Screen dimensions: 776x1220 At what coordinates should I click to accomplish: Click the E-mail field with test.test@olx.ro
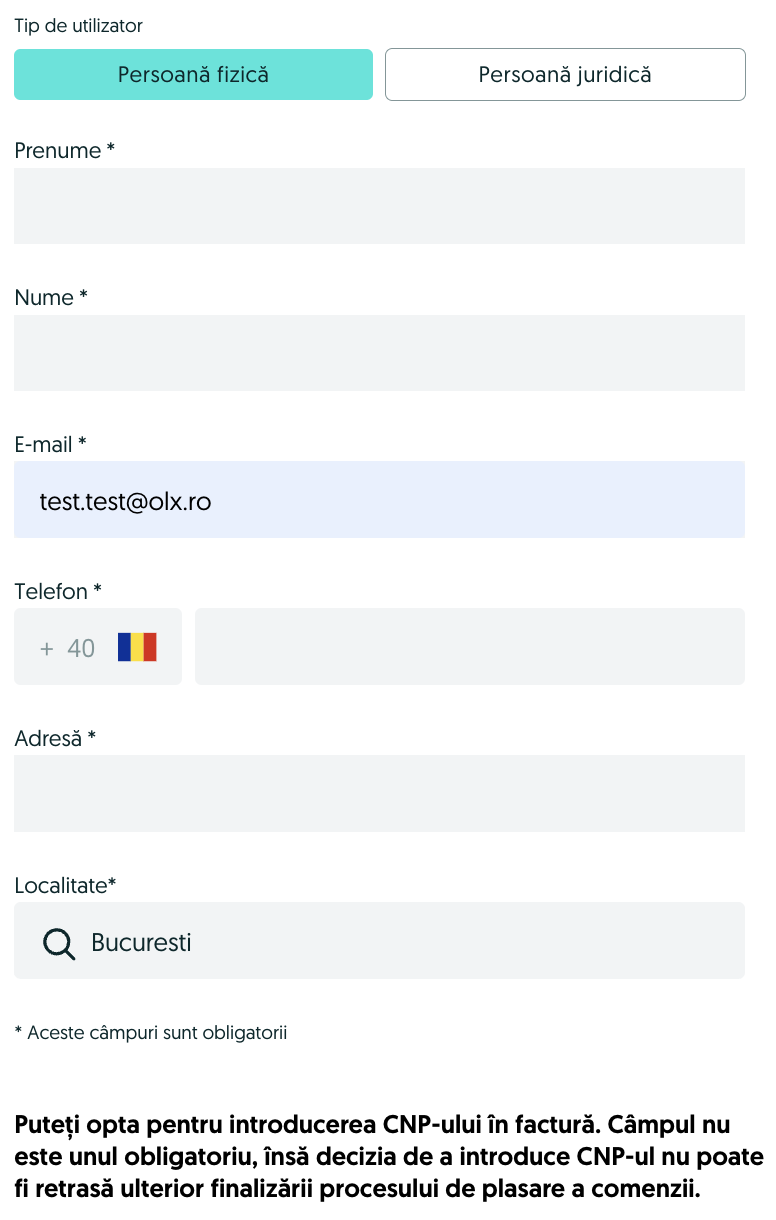tap(379, 500)
